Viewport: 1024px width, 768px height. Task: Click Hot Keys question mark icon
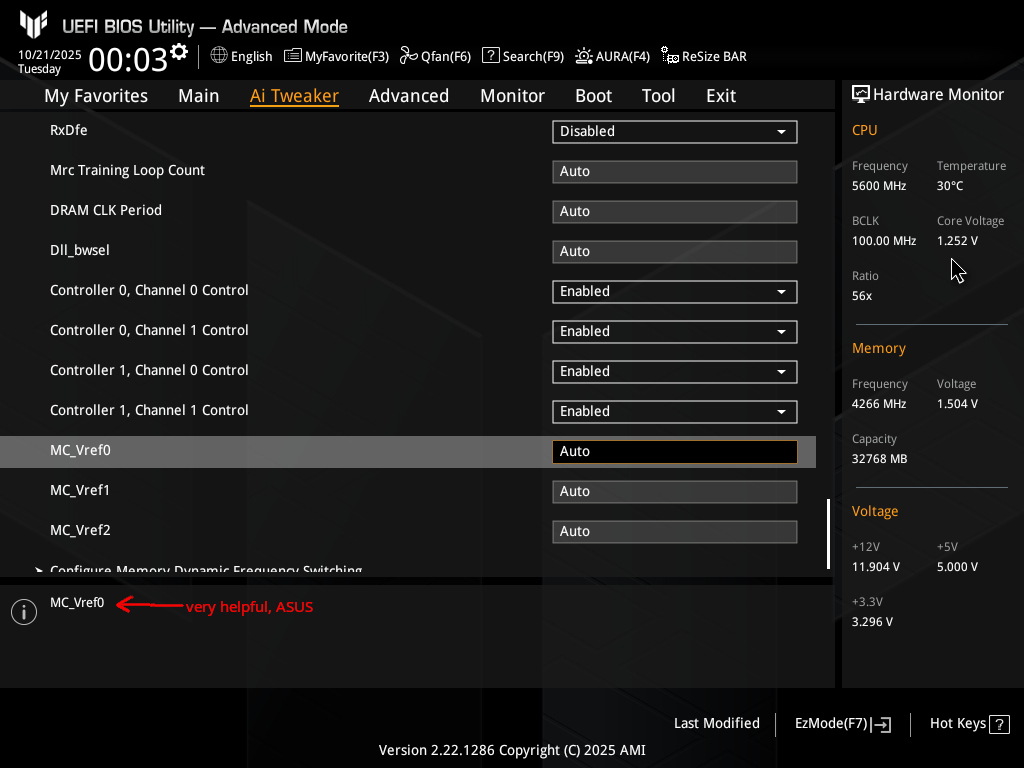(x=999, y=724)
